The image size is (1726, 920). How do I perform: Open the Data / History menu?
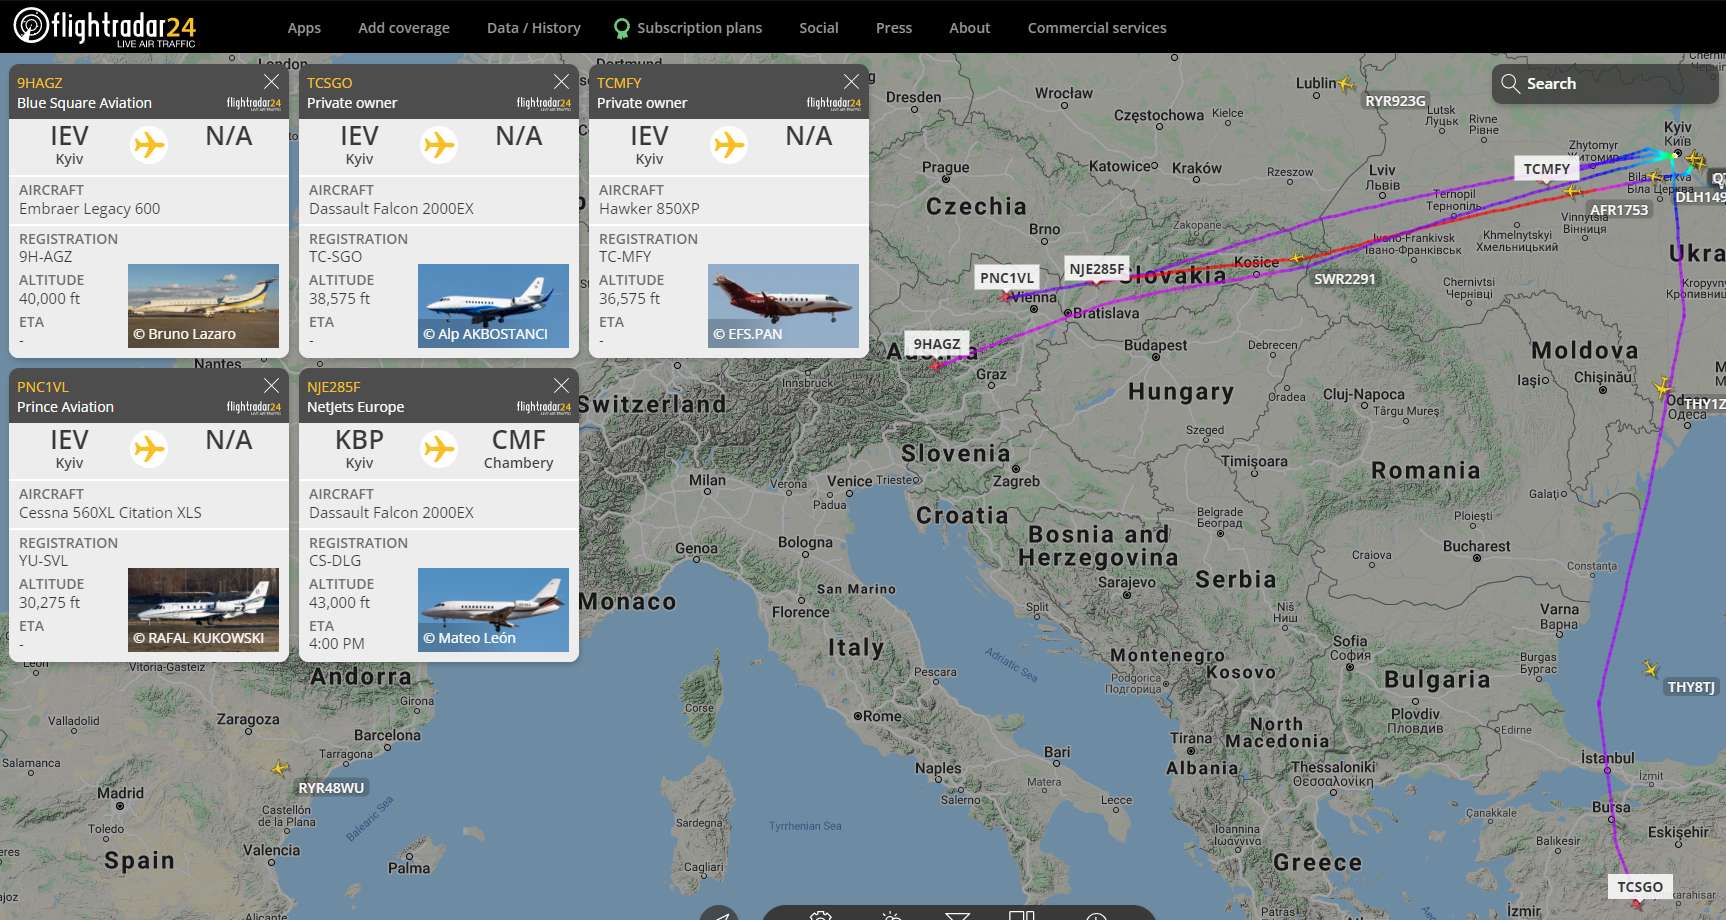(x=534, y=28)
